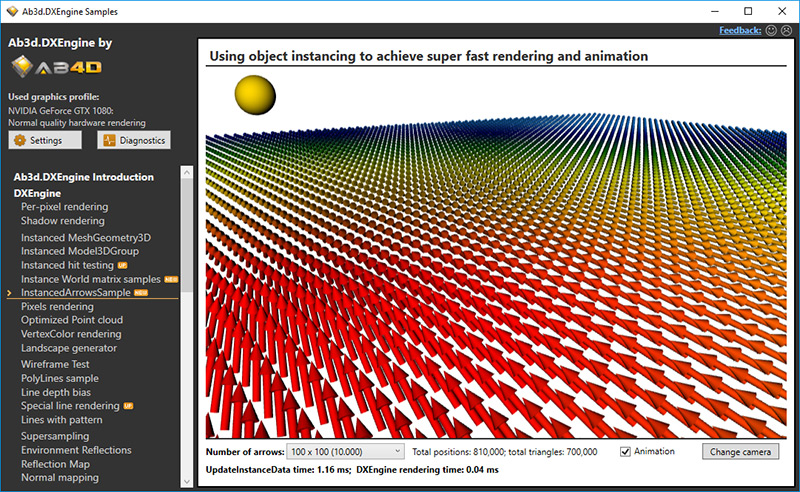
Task: Open the Shadow rendering sample
Action: [x=62, y=221]
